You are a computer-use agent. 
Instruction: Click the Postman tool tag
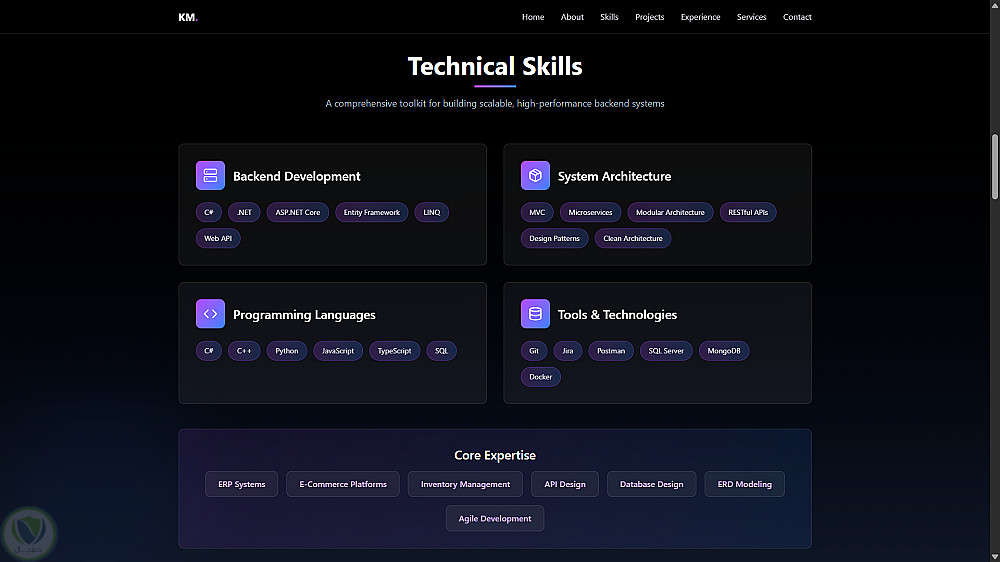coord(611,351)
